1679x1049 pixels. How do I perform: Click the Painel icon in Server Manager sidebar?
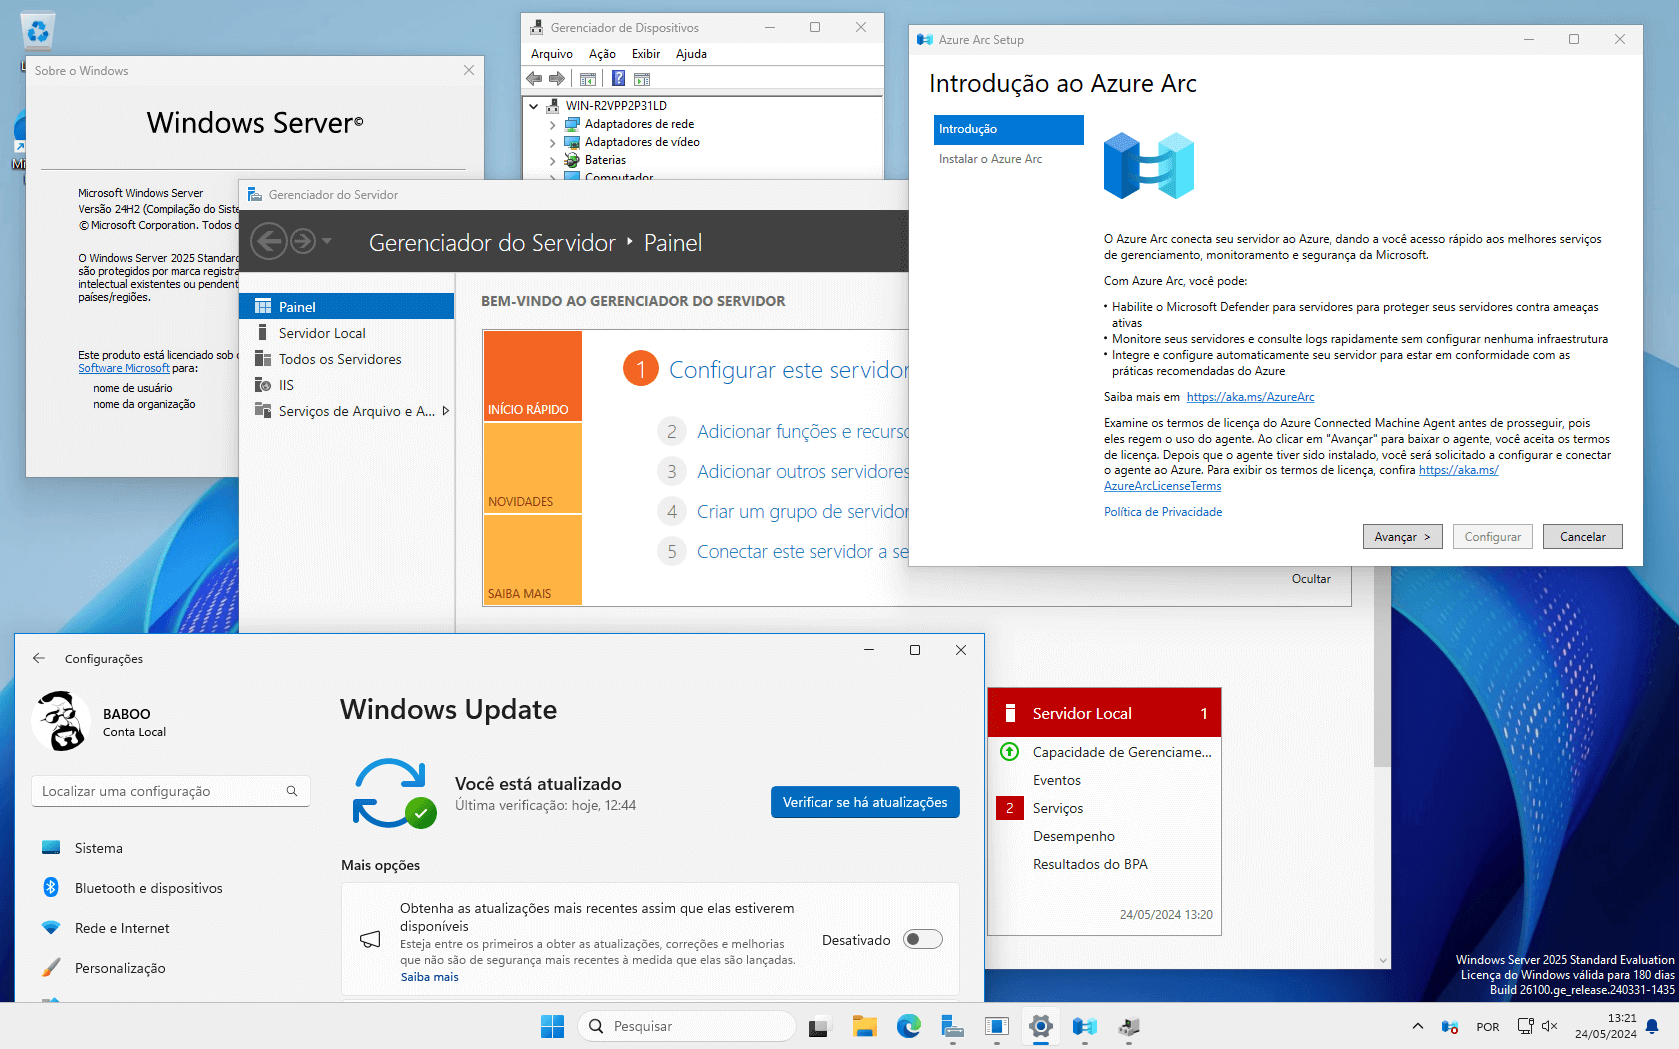pos(263,306)
